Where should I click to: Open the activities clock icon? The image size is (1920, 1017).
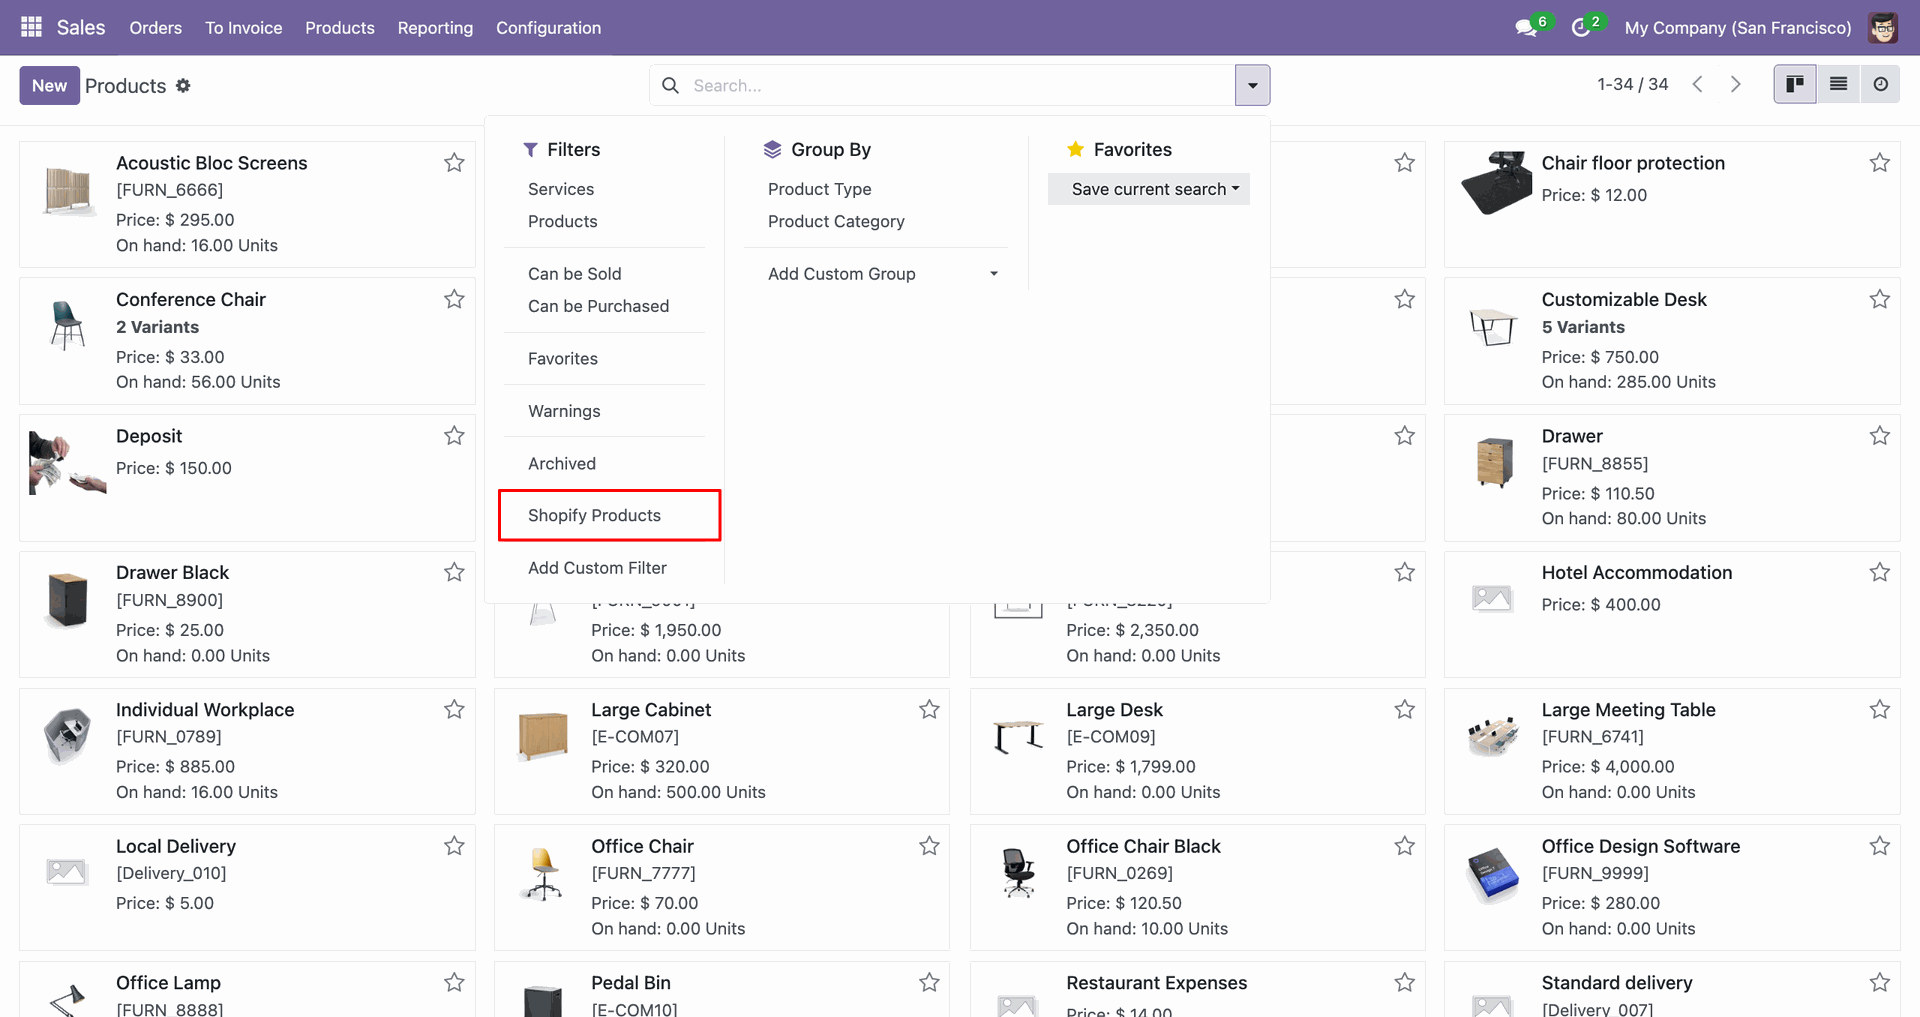coord(1581,28)
